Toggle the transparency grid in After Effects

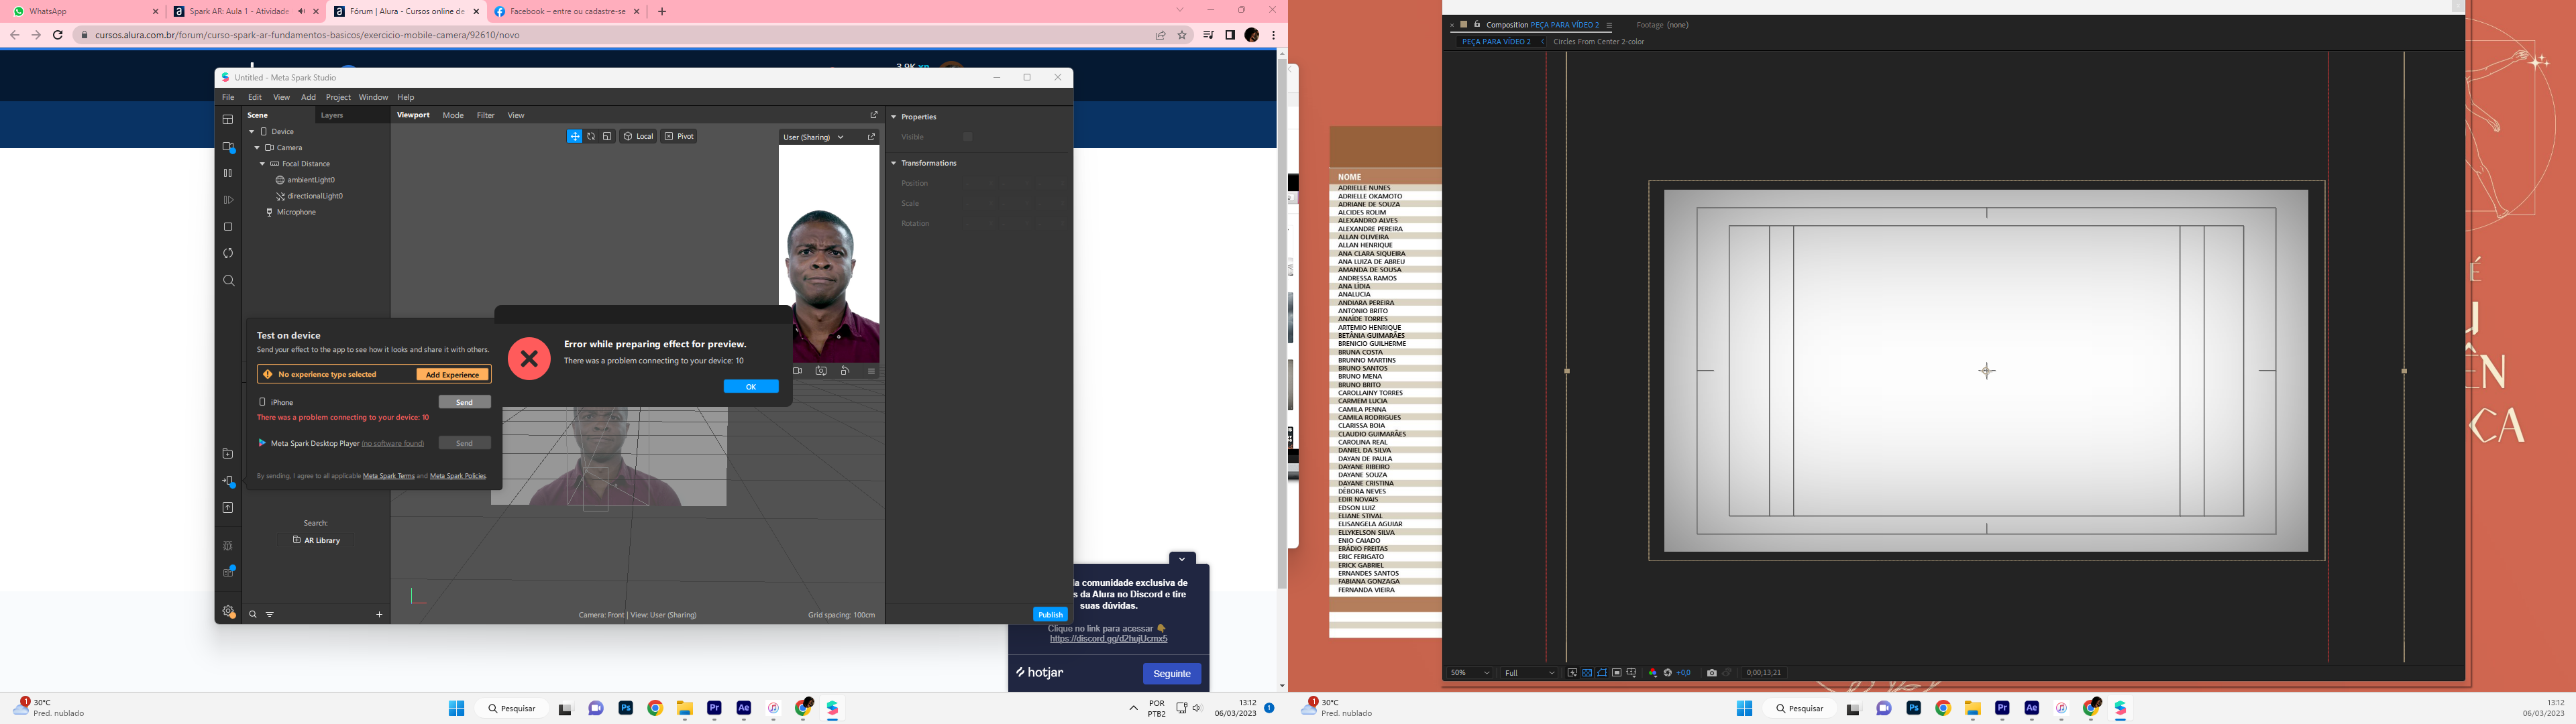coord(1587,673)
